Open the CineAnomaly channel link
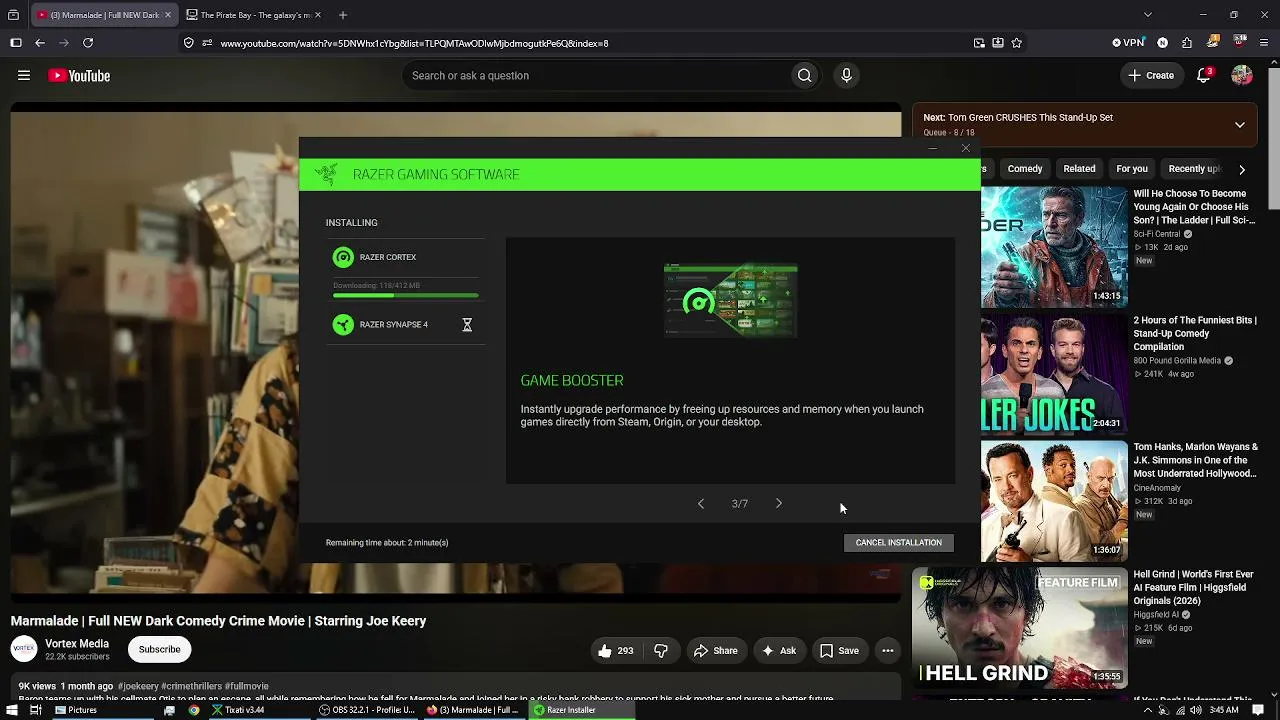 tap(1157, 488)
